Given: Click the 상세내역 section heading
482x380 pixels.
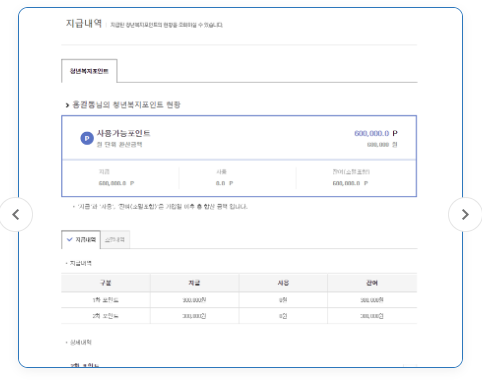Looking at the screenshot, I should click(x=80, y=342).
